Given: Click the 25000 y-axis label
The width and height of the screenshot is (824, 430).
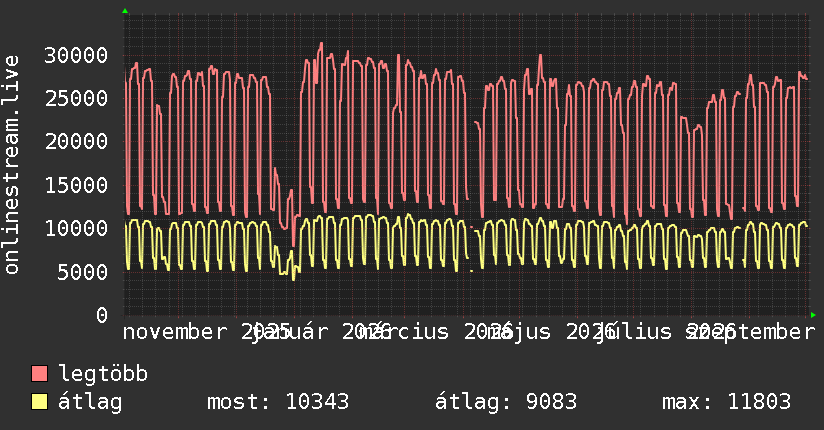Looking at the screenshot, I should 76,98.
